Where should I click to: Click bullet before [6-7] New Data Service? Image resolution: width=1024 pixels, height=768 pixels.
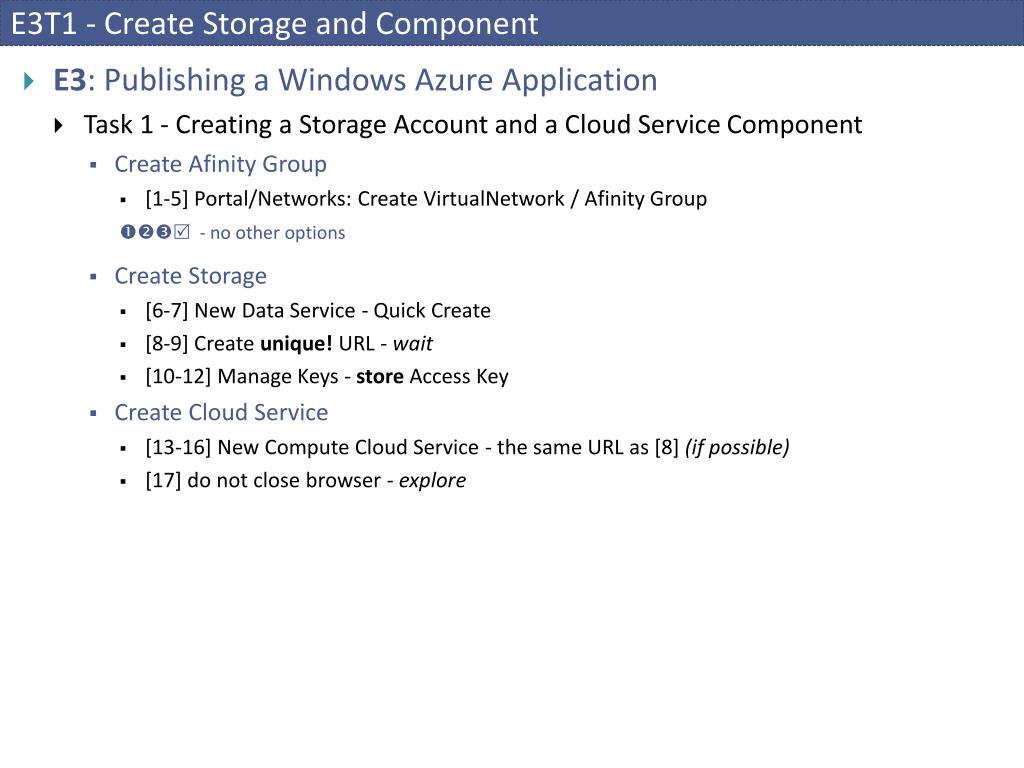pyautogui.click(x=123, y=312)
